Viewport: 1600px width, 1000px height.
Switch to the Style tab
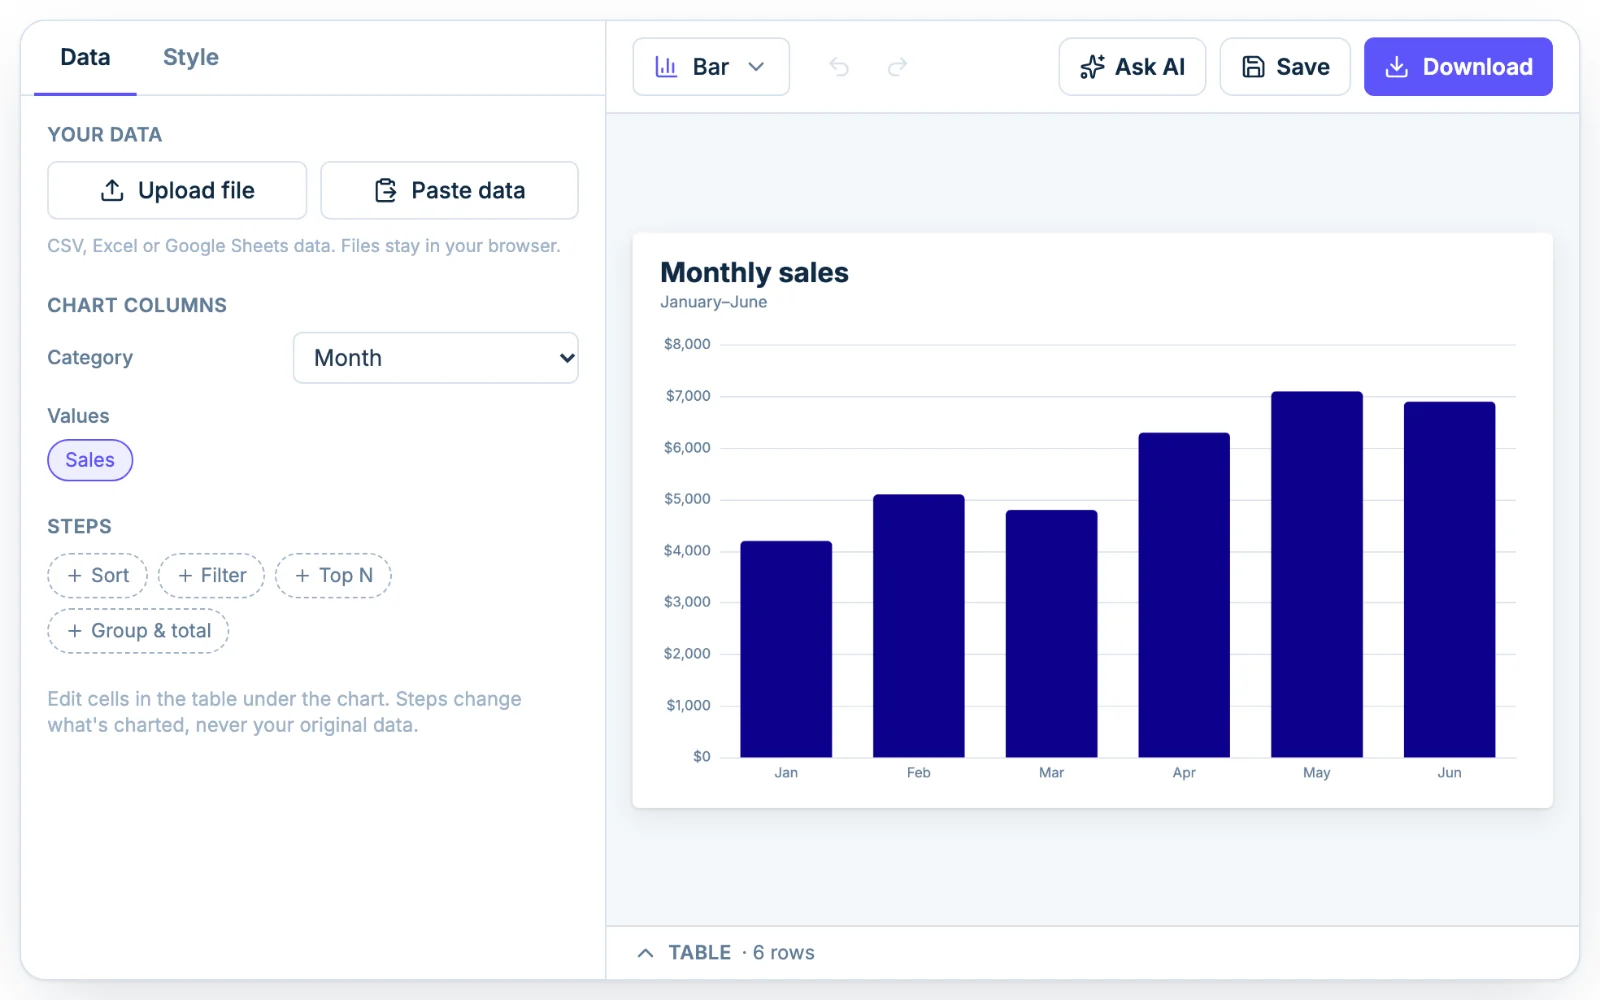click(191, 57)
